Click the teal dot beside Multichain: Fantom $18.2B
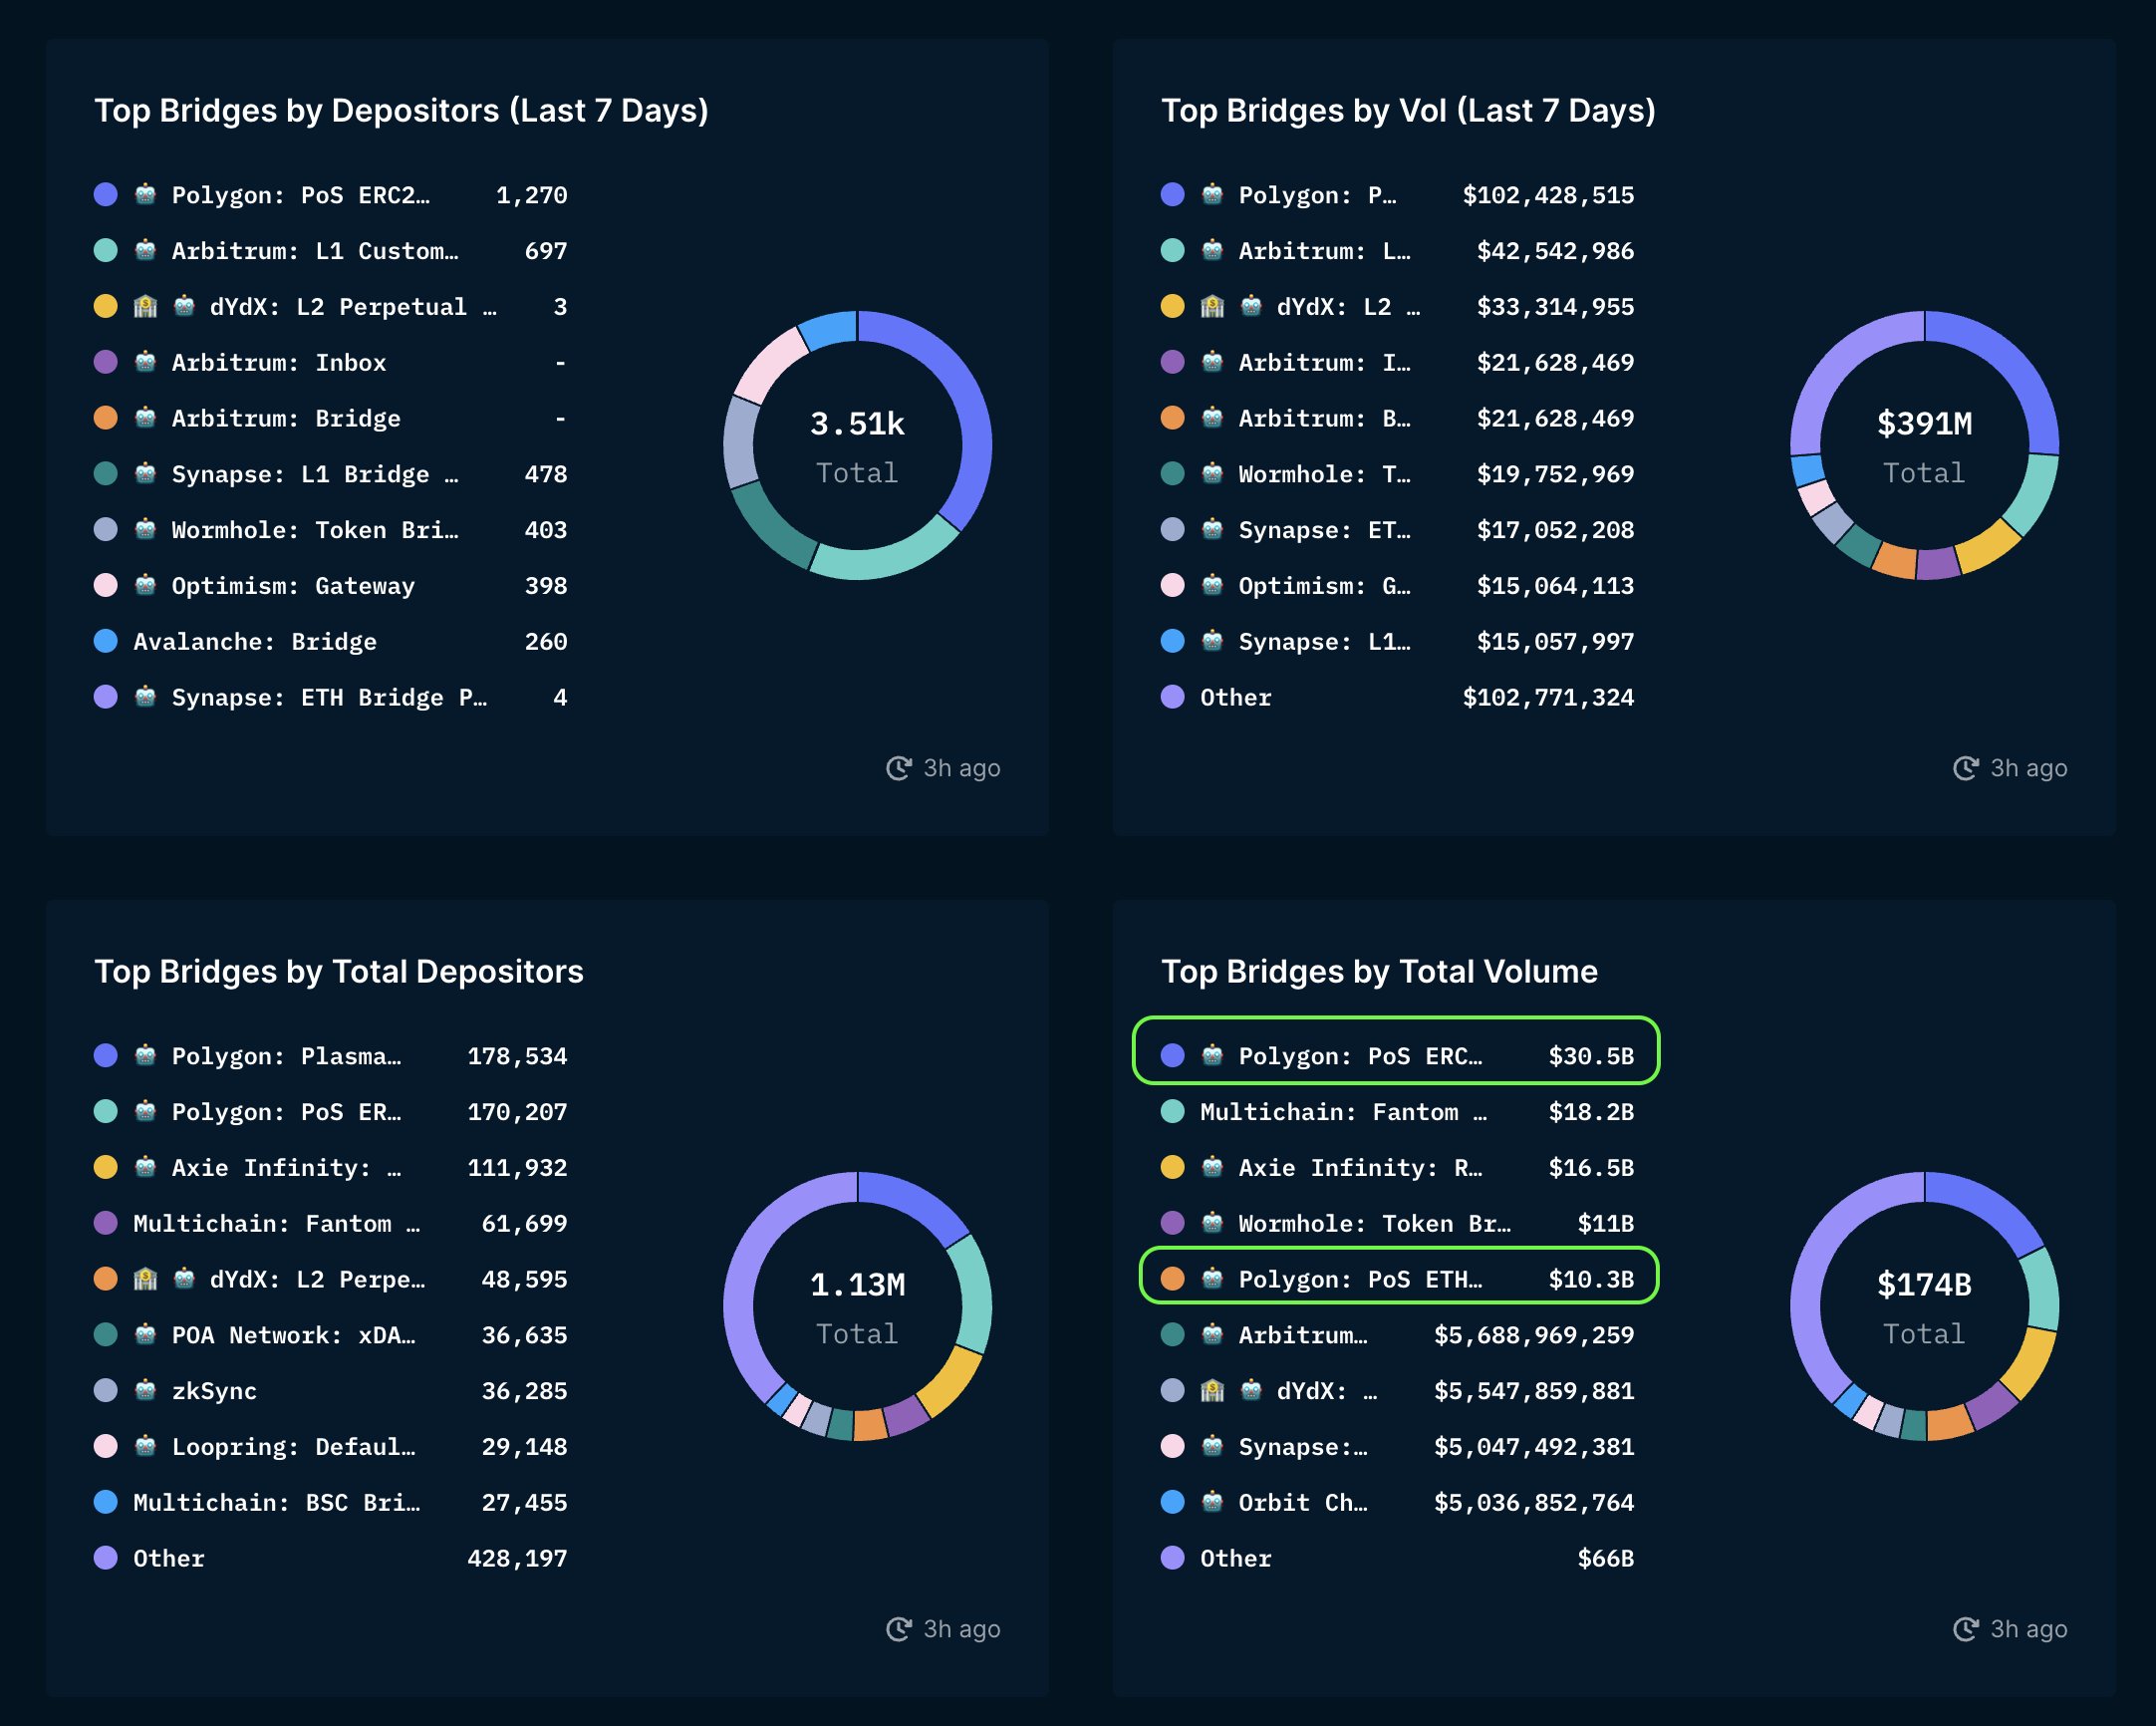 (1172, 1111)
